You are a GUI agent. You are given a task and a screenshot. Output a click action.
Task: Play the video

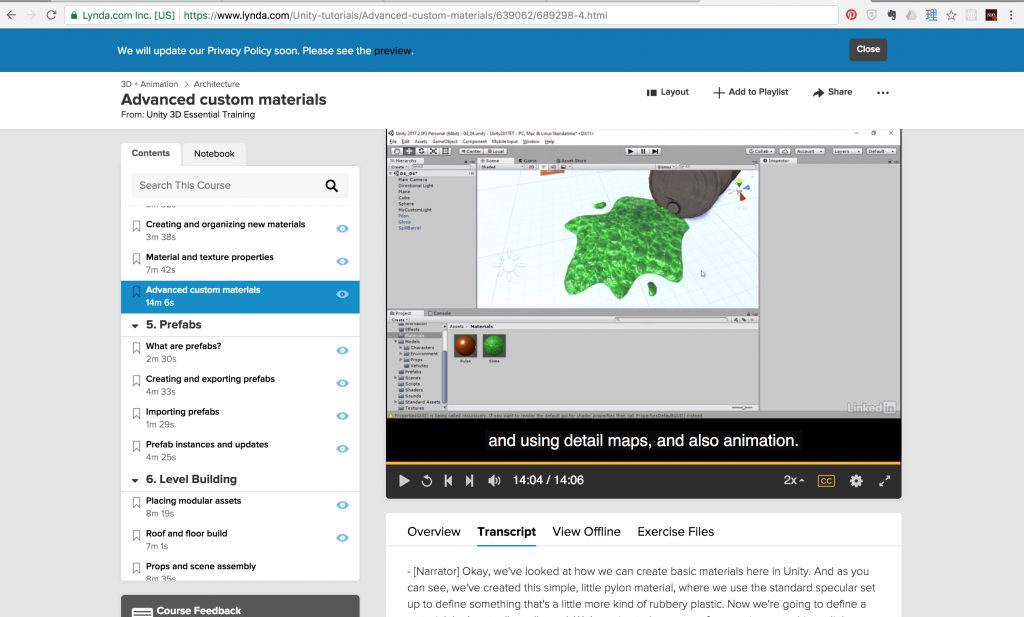pos(404,481)
